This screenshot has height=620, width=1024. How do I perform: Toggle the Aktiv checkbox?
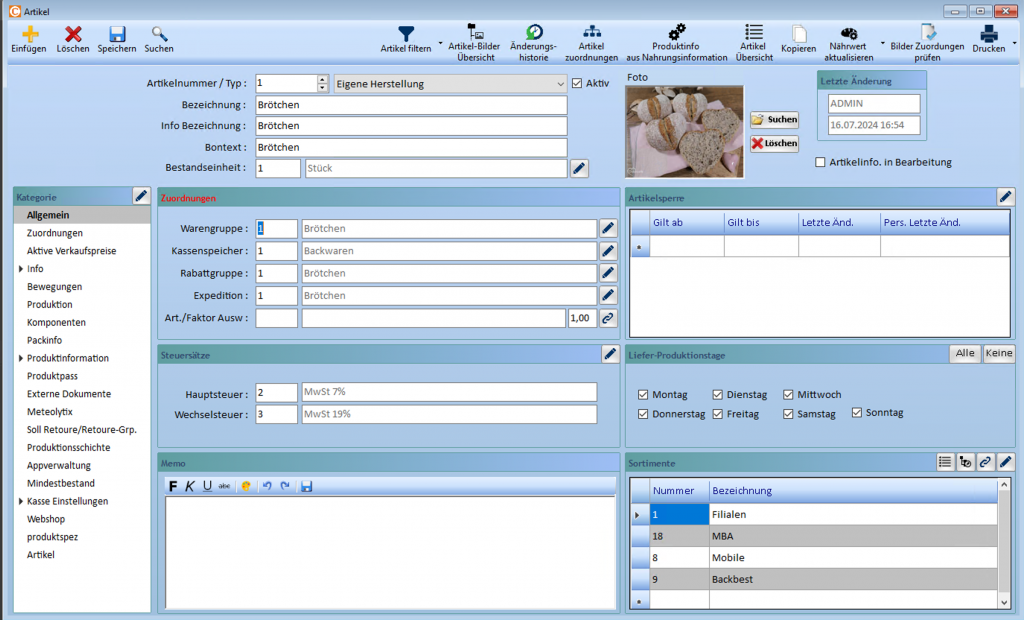(576, 84)
